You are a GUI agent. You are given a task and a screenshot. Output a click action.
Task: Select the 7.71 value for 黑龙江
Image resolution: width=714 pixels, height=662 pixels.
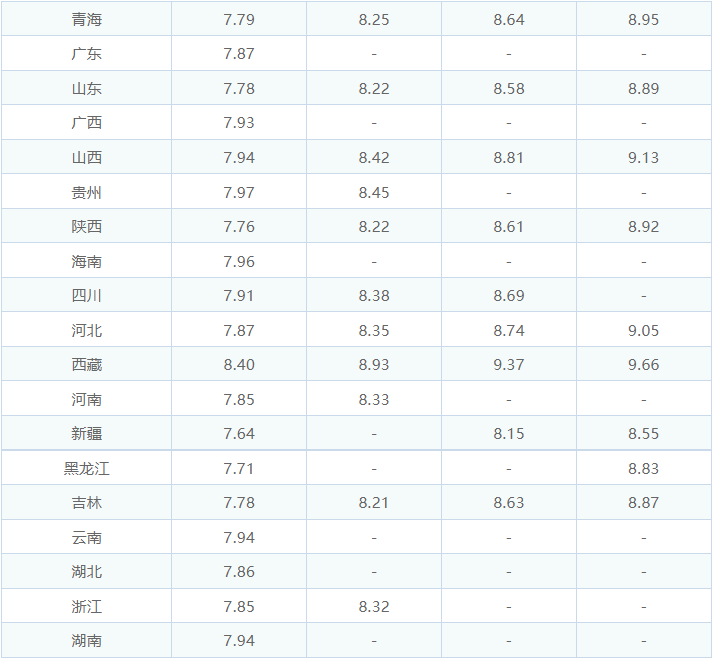point(239,468)
